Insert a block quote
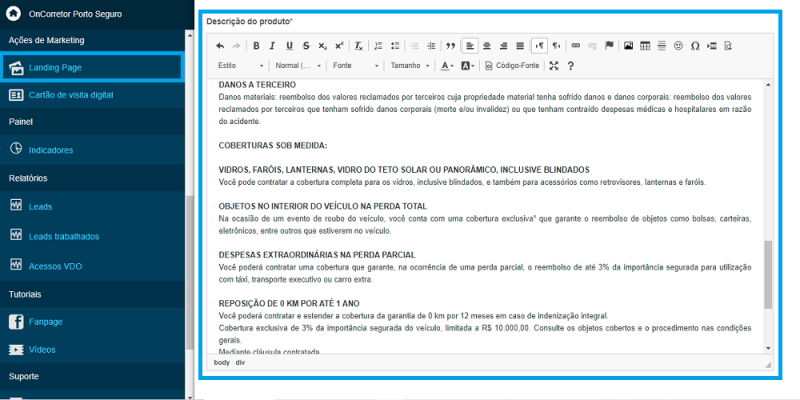 pos(451,46)
